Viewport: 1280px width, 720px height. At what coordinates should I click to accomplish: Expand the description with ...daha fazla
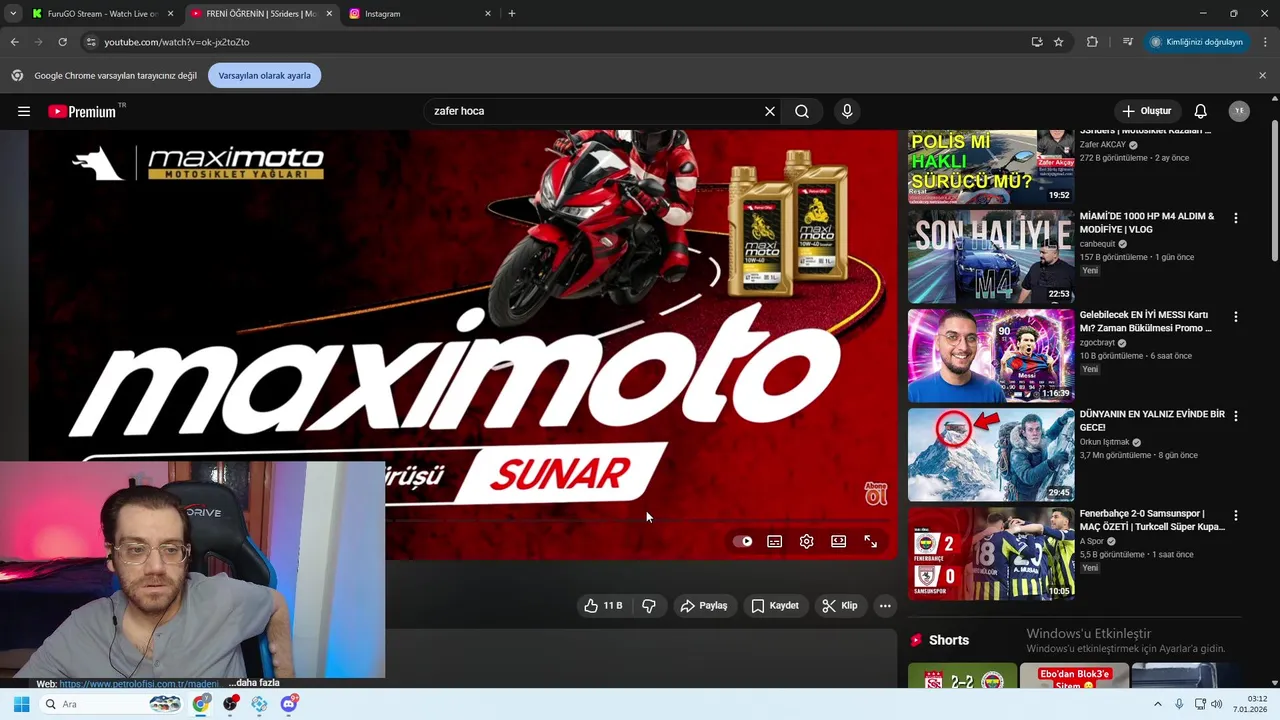[254, 683]
